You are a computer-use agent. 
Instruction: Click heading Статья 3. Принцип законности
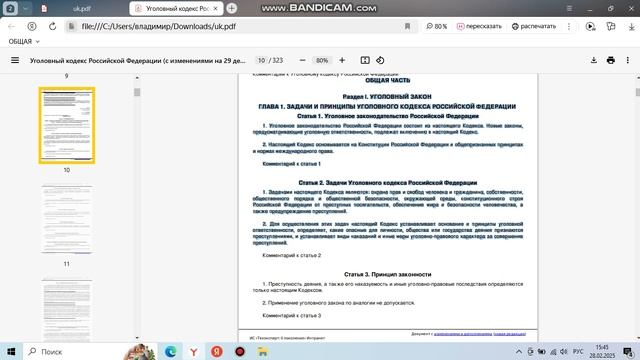(387, 274)
